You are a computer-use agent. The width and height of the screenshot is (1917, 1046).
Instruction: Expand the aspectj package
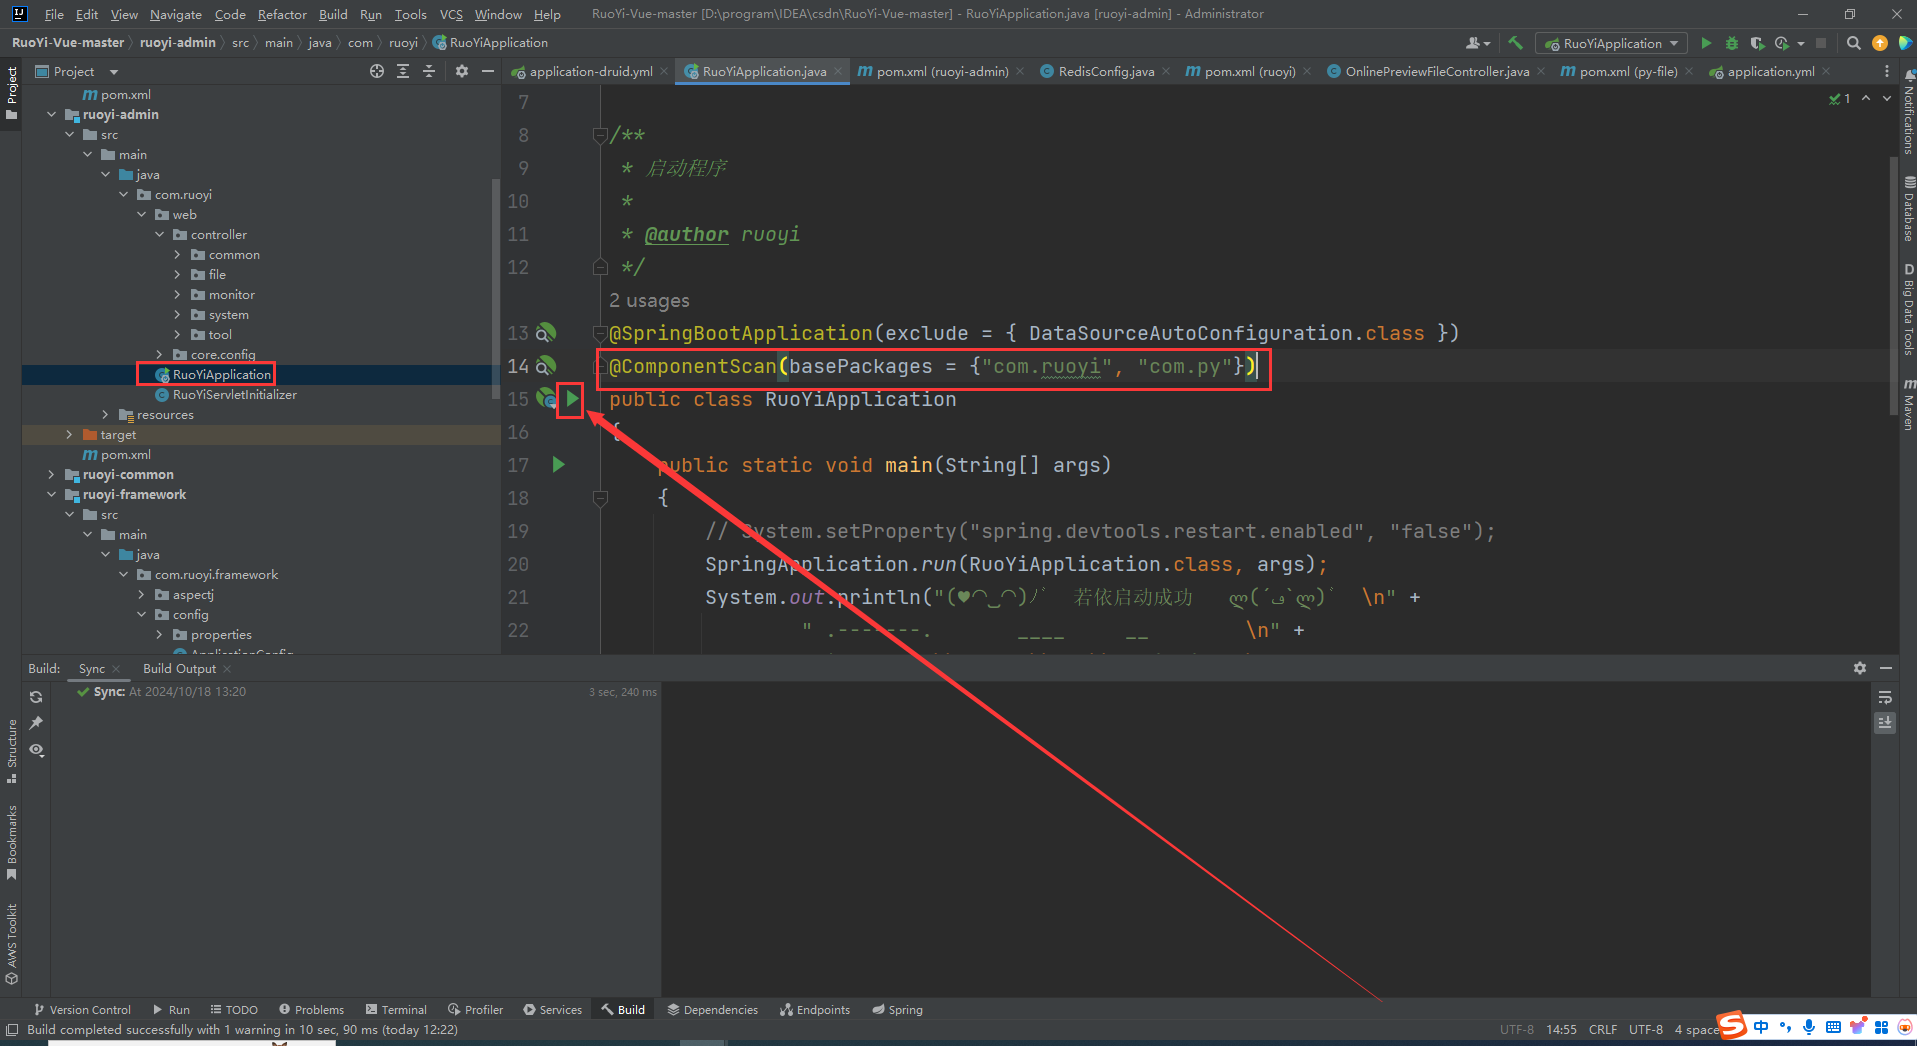141,594
